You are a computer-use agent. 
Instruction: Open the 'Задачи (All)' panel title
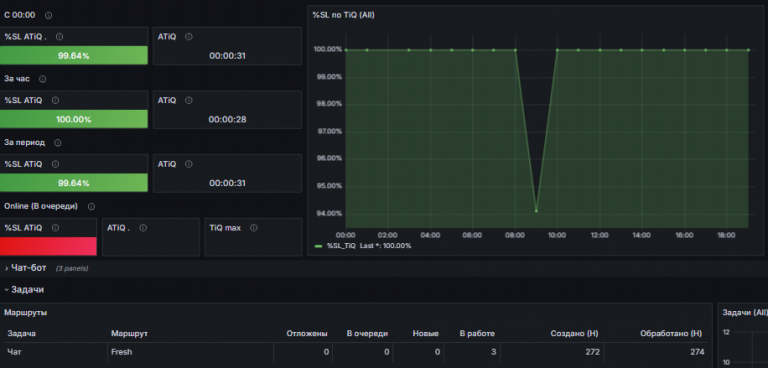[x=744, y=312]
